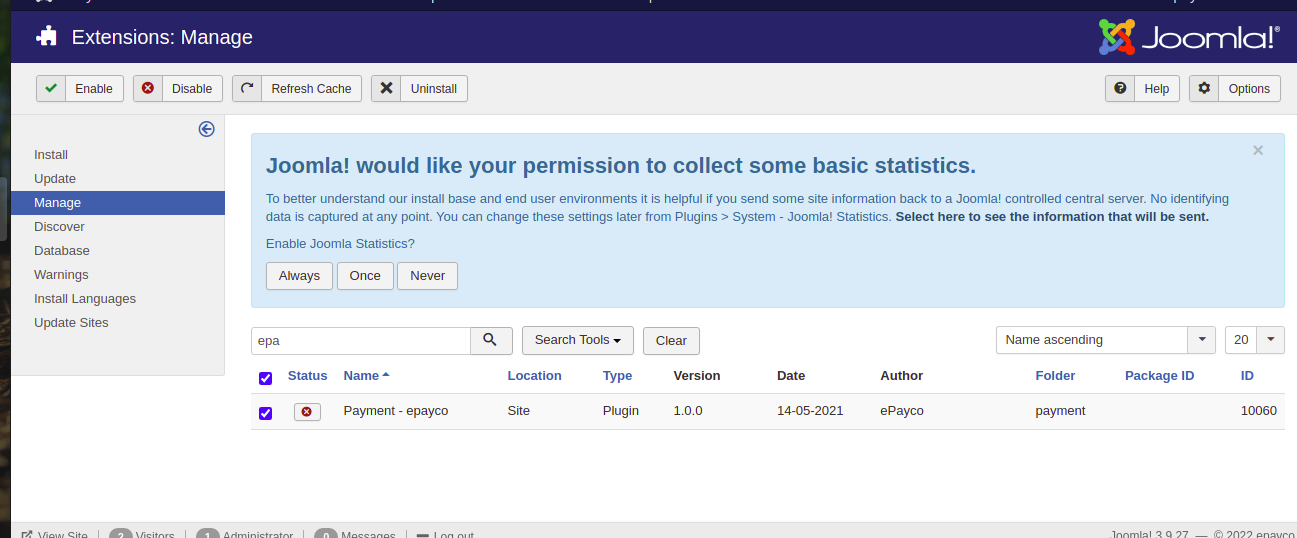This screenshot has width=1297, height=538.
Task: Sort table by Folder column
Action: [x=1055, y=376]
